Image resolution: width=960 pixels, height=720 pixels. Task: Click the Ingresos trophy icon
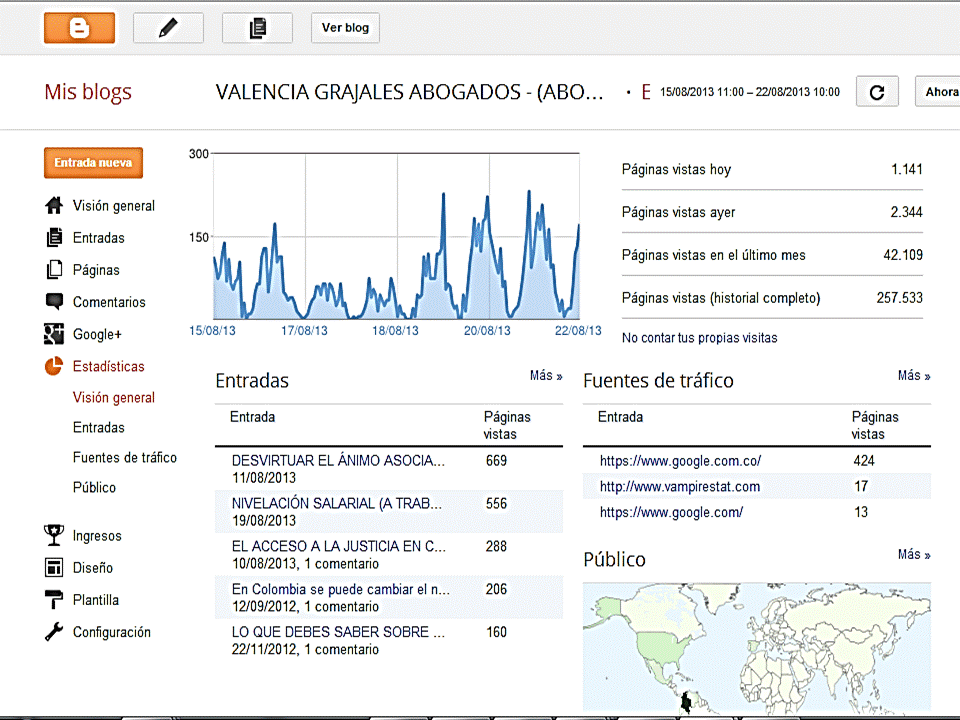click(x=54, y=535)
